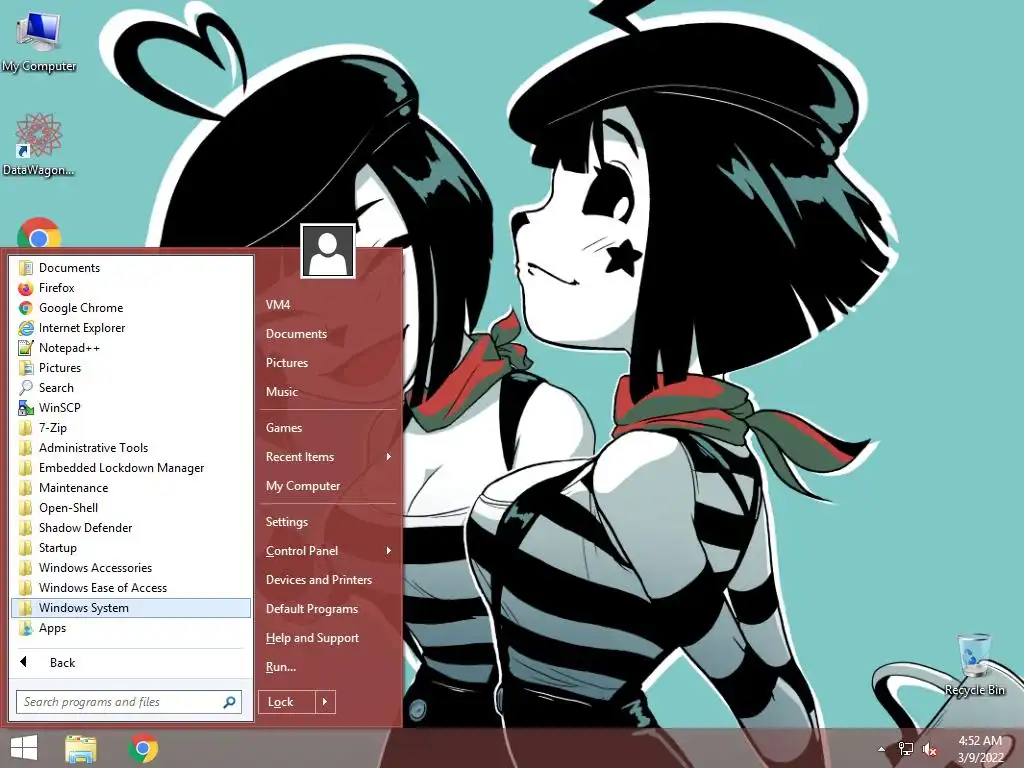
Task: Open the Games entry
Action: (328, 428)
